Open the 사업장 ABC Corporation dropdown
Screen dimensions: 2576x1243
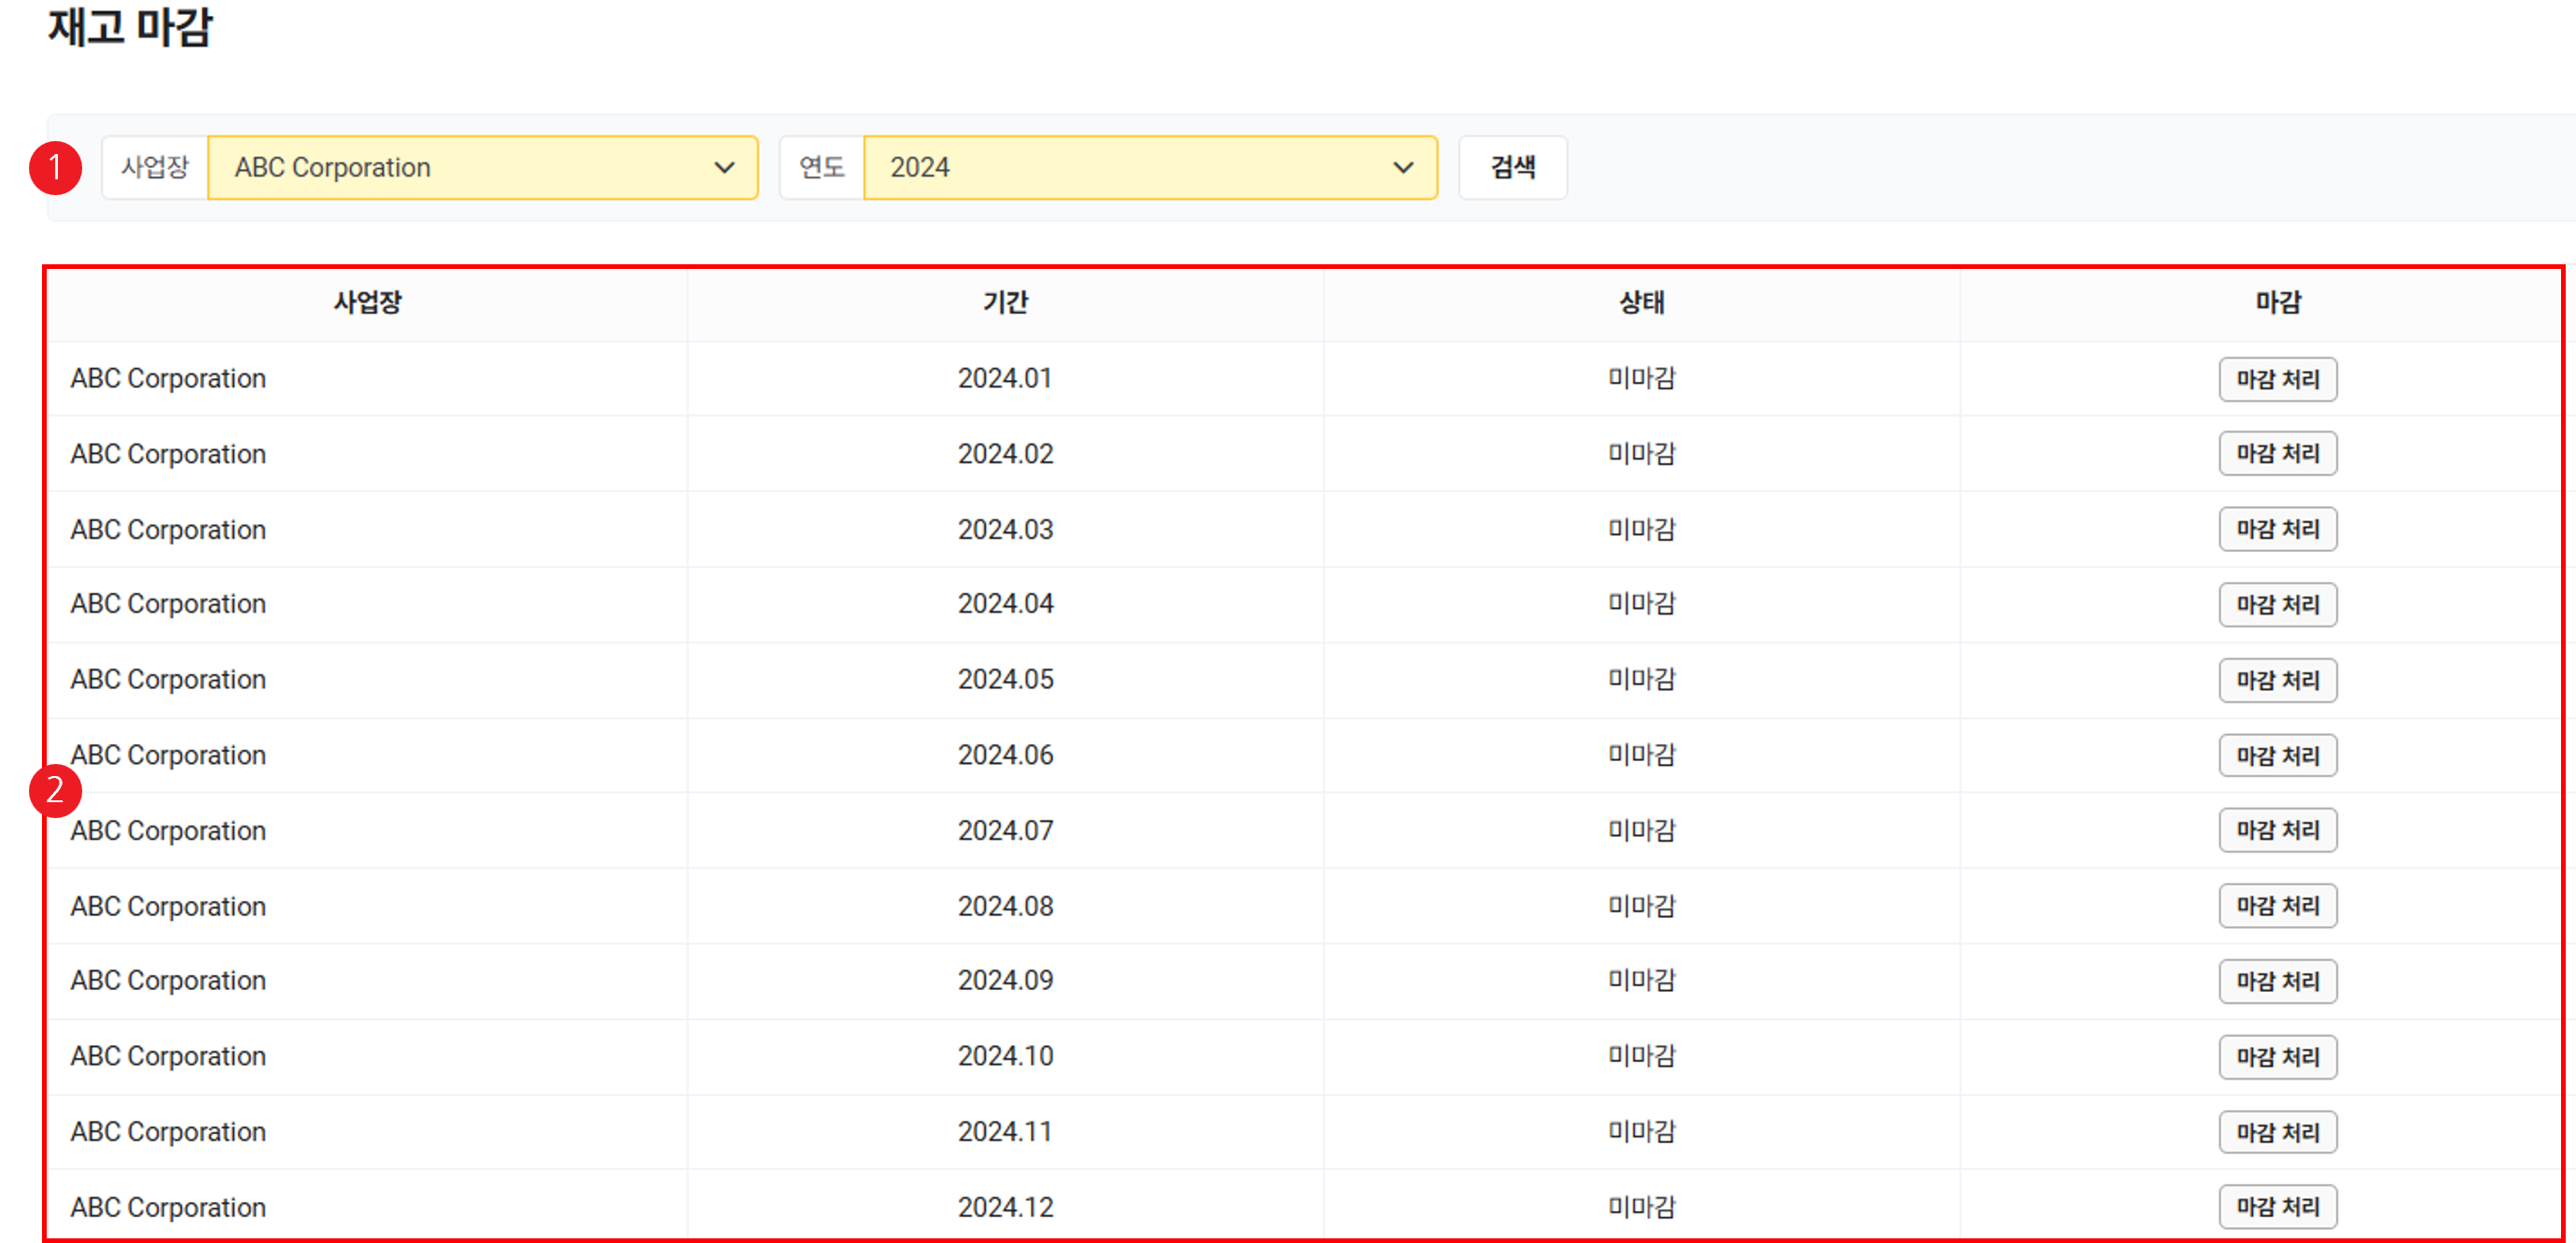482,167
